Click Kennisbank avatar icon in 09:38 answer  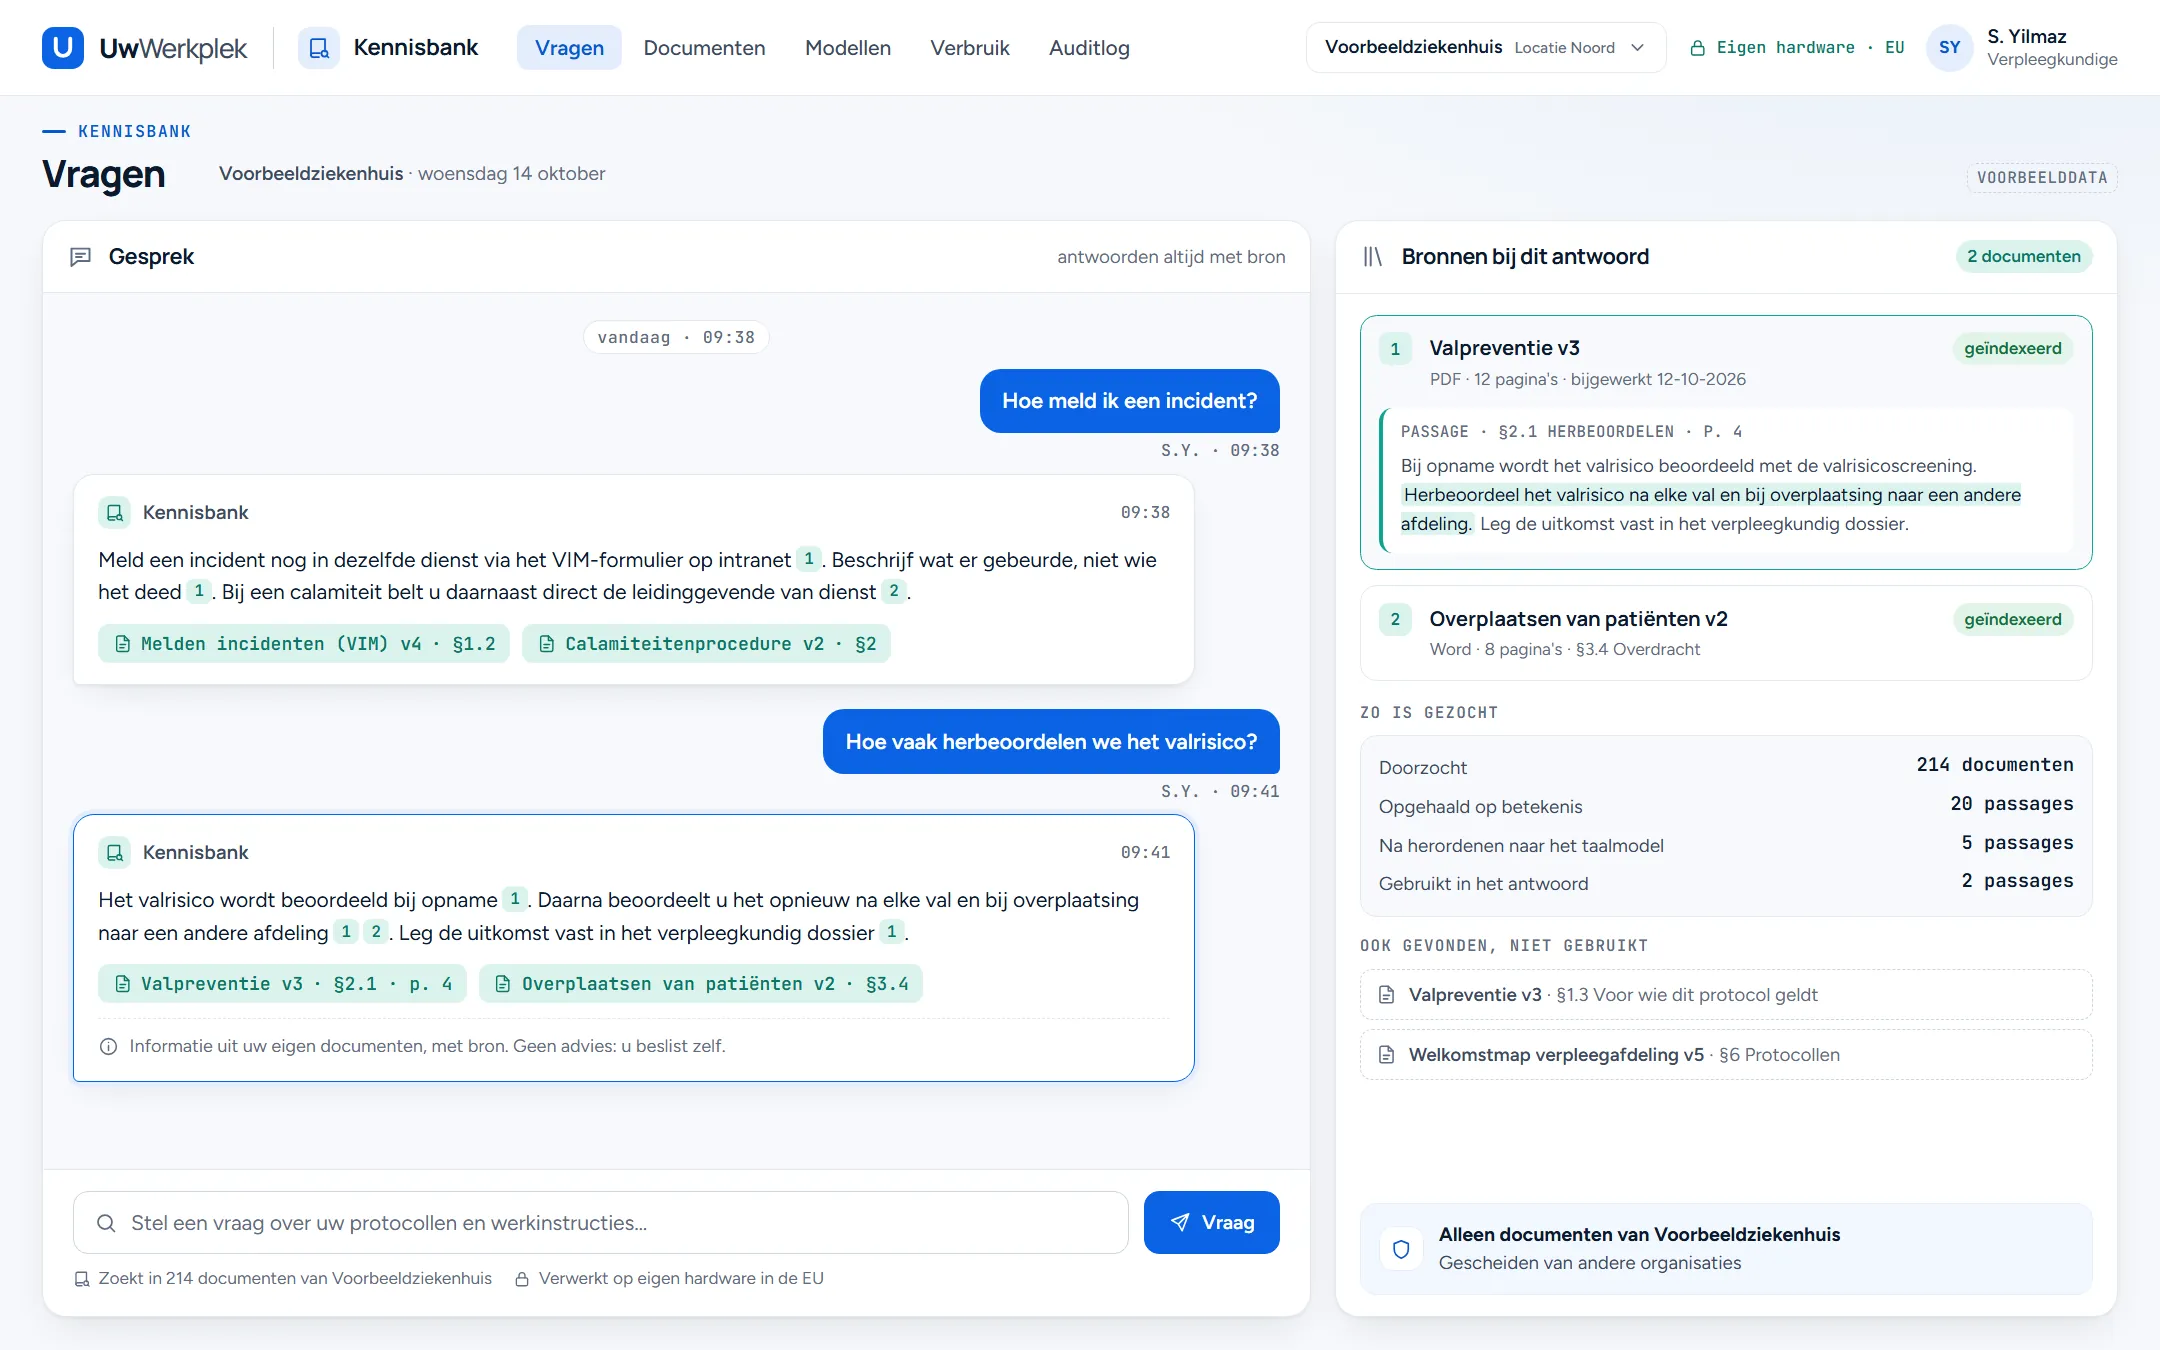[115, 513]
